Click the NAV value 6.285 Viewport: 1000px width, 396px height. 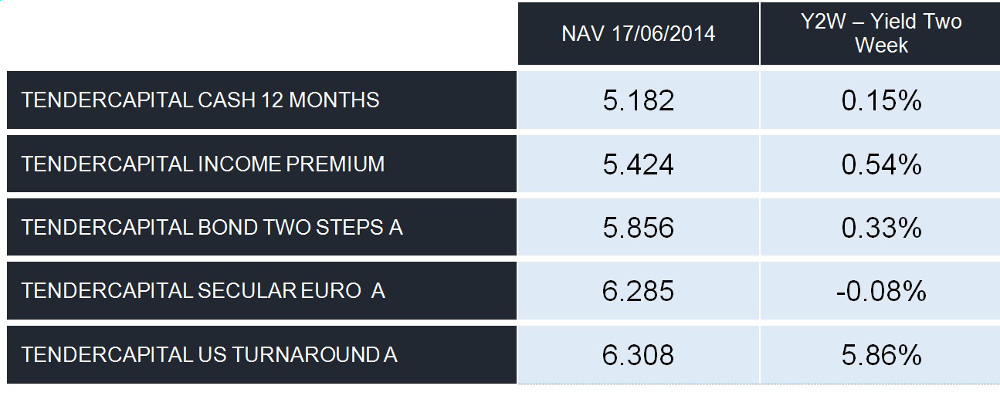coord(638,291)
